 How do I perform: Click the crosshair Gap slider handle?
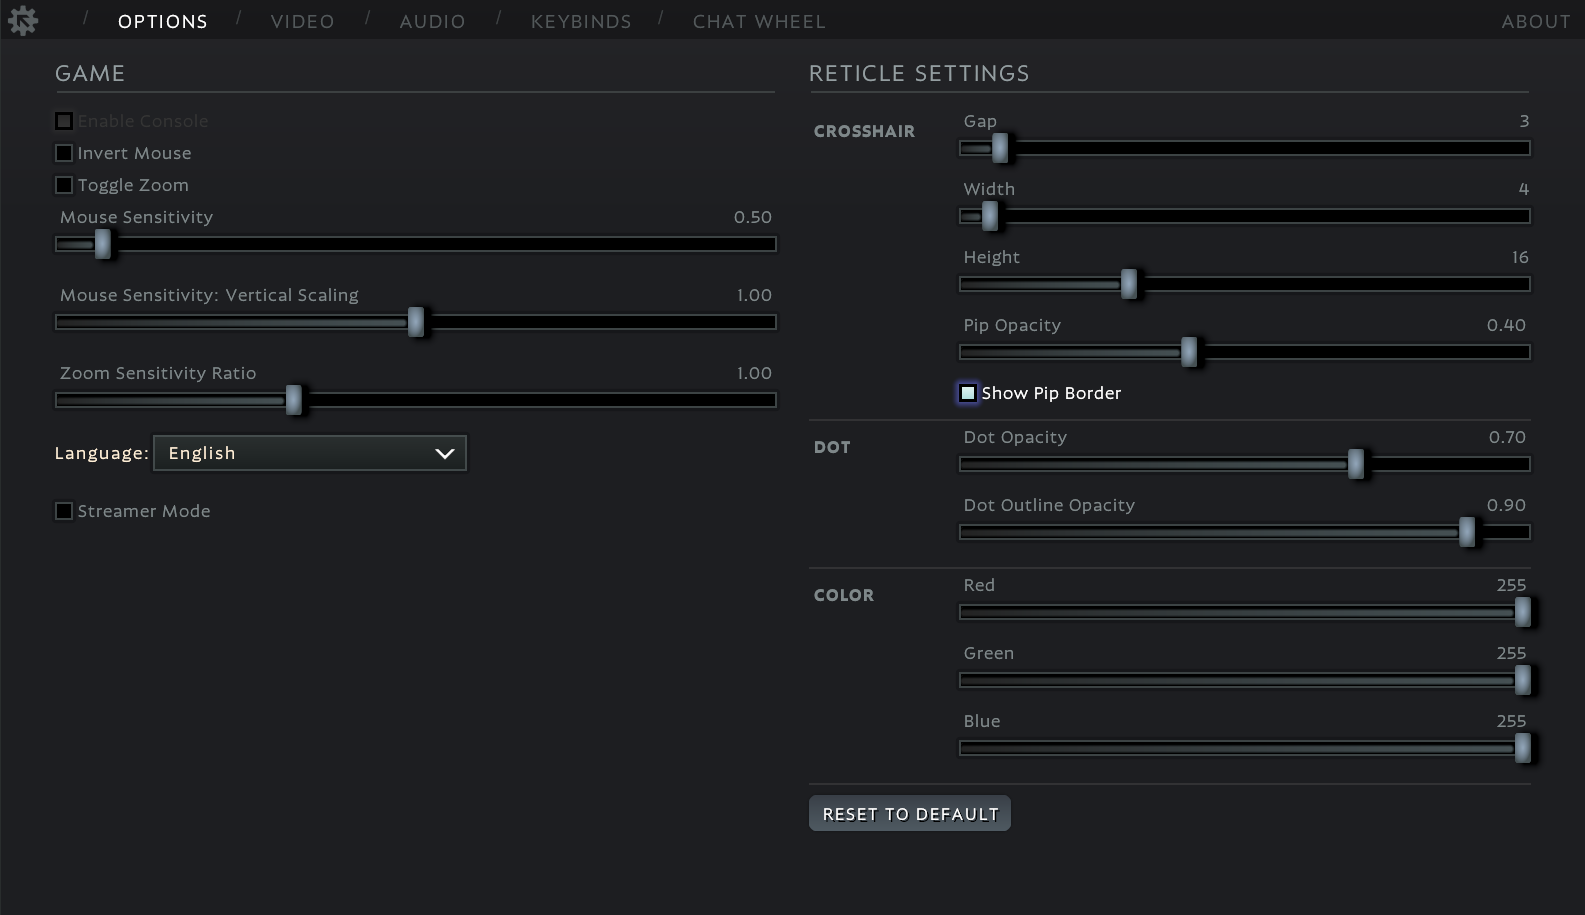tap(1000, 148)
